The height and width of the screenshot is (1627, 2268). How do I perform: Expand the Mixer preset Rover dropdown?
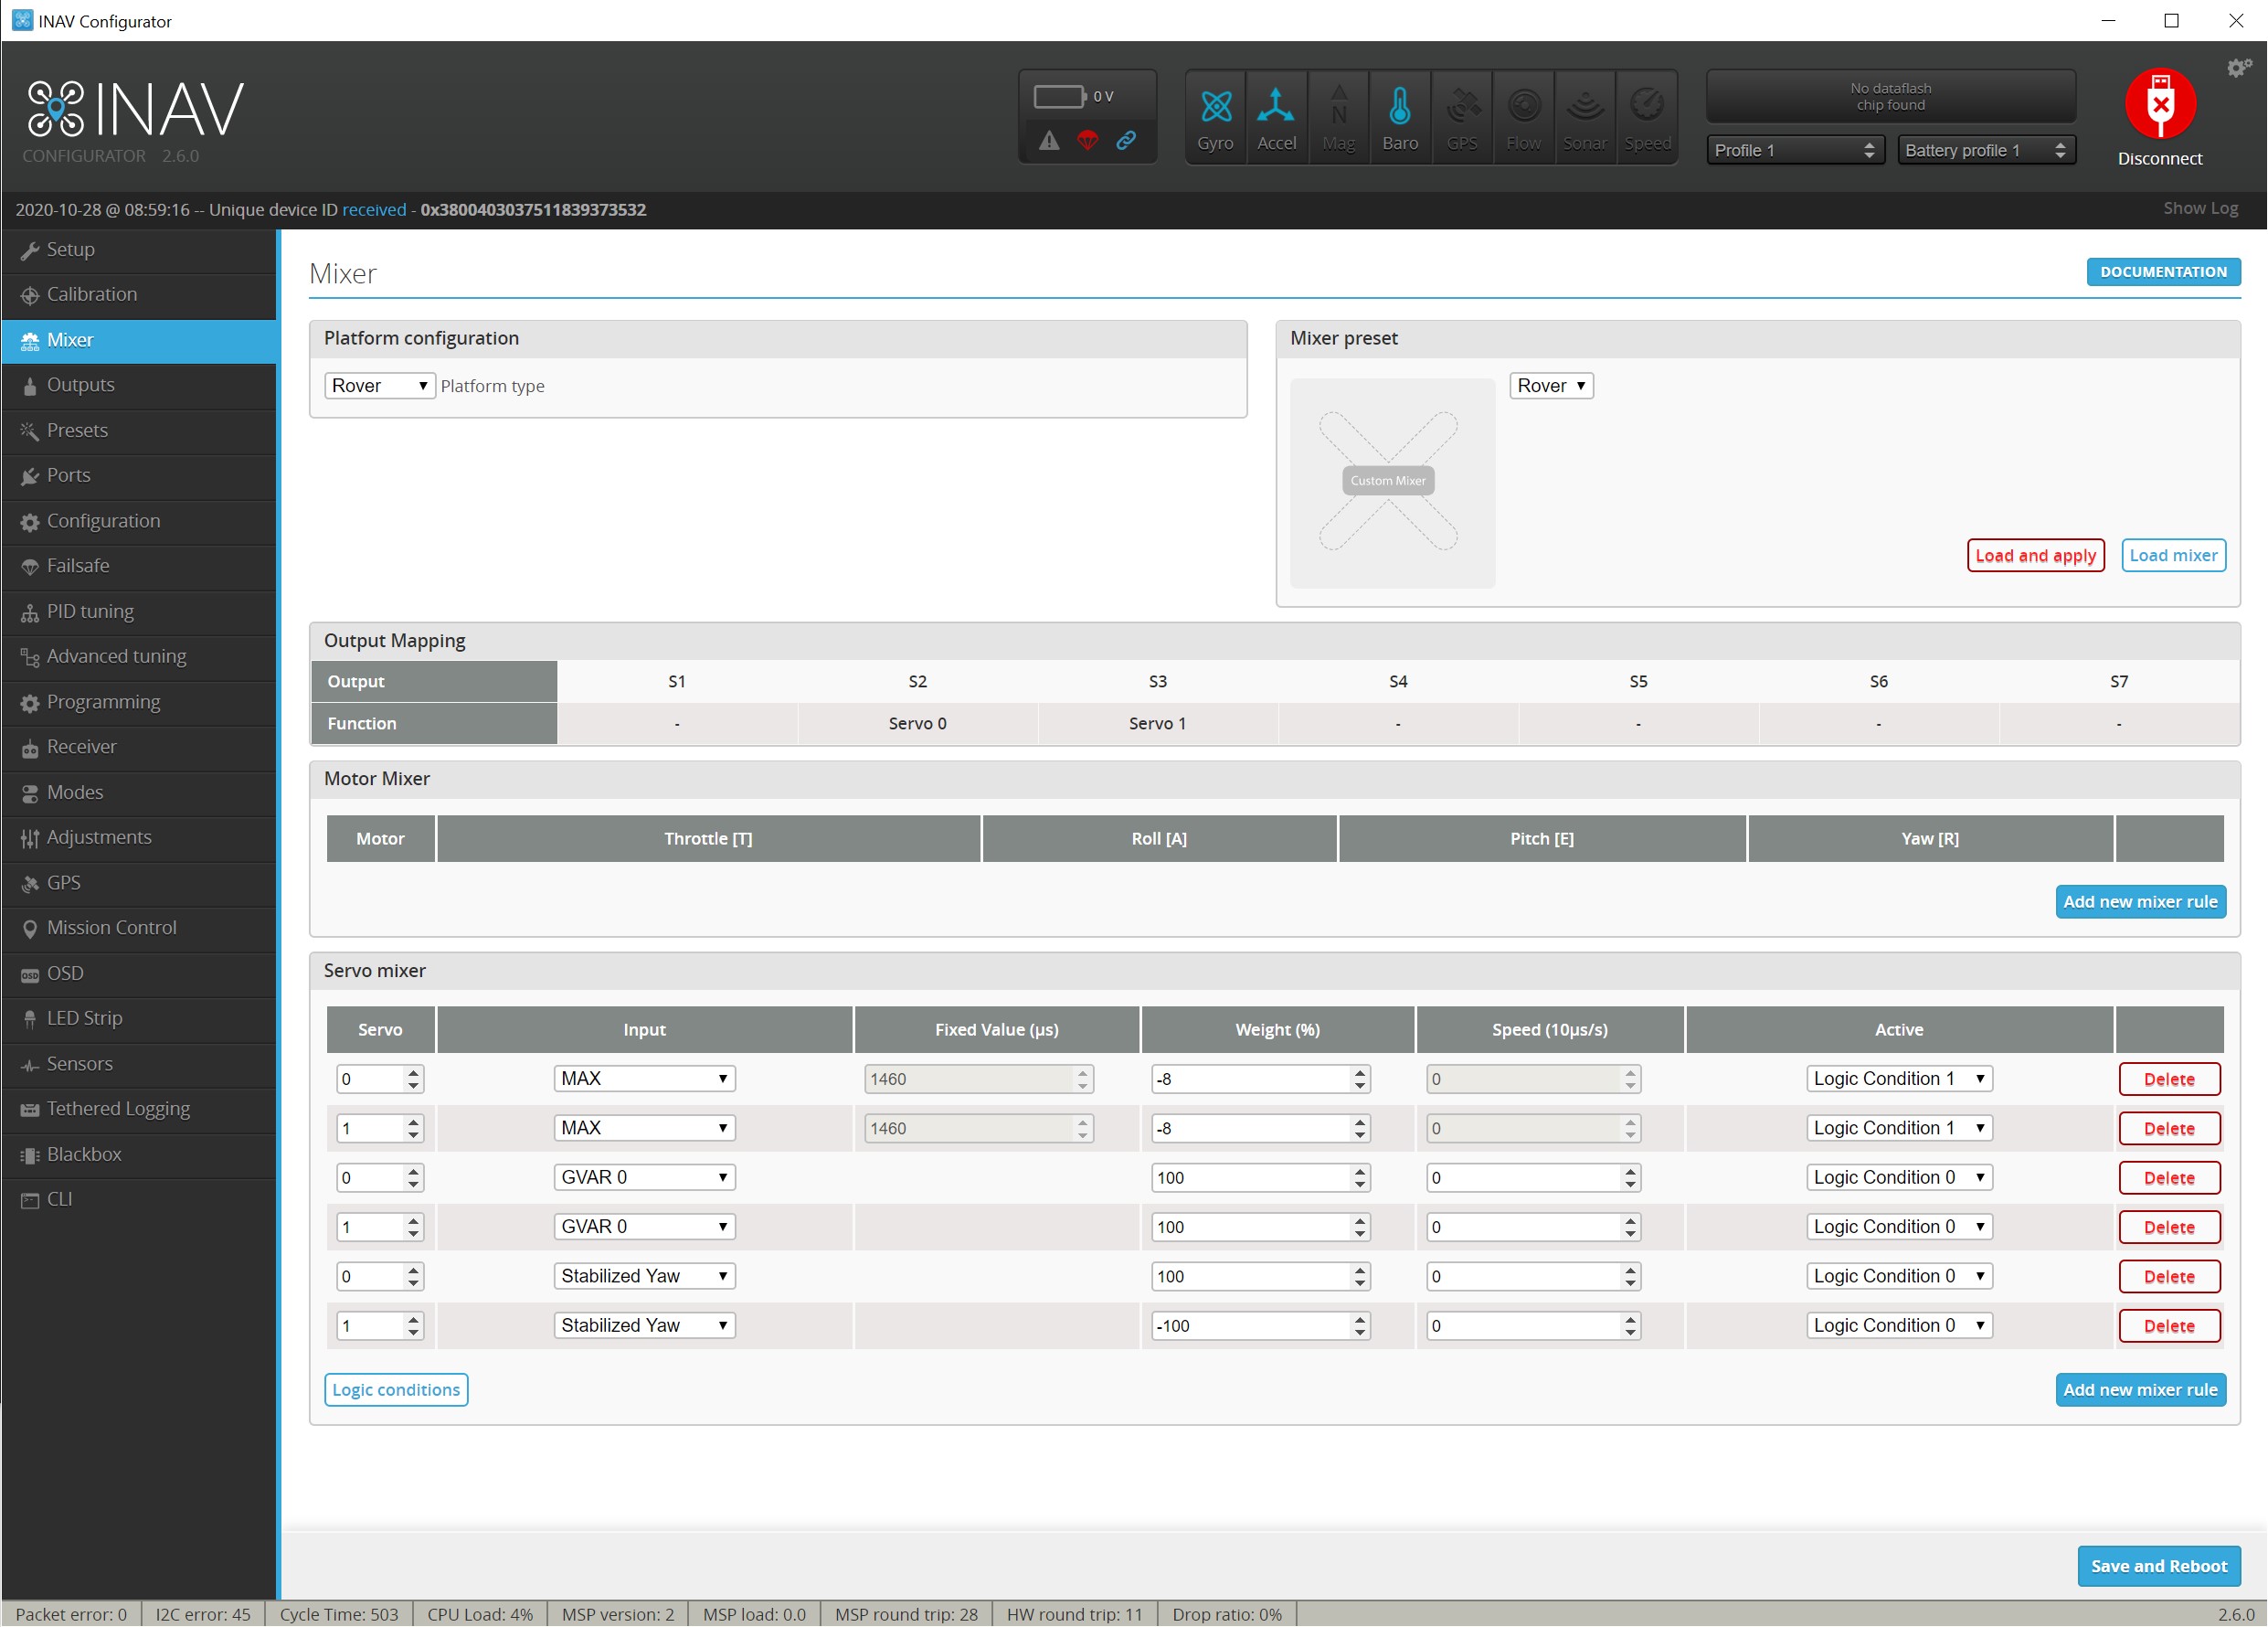coord(1550,386)
